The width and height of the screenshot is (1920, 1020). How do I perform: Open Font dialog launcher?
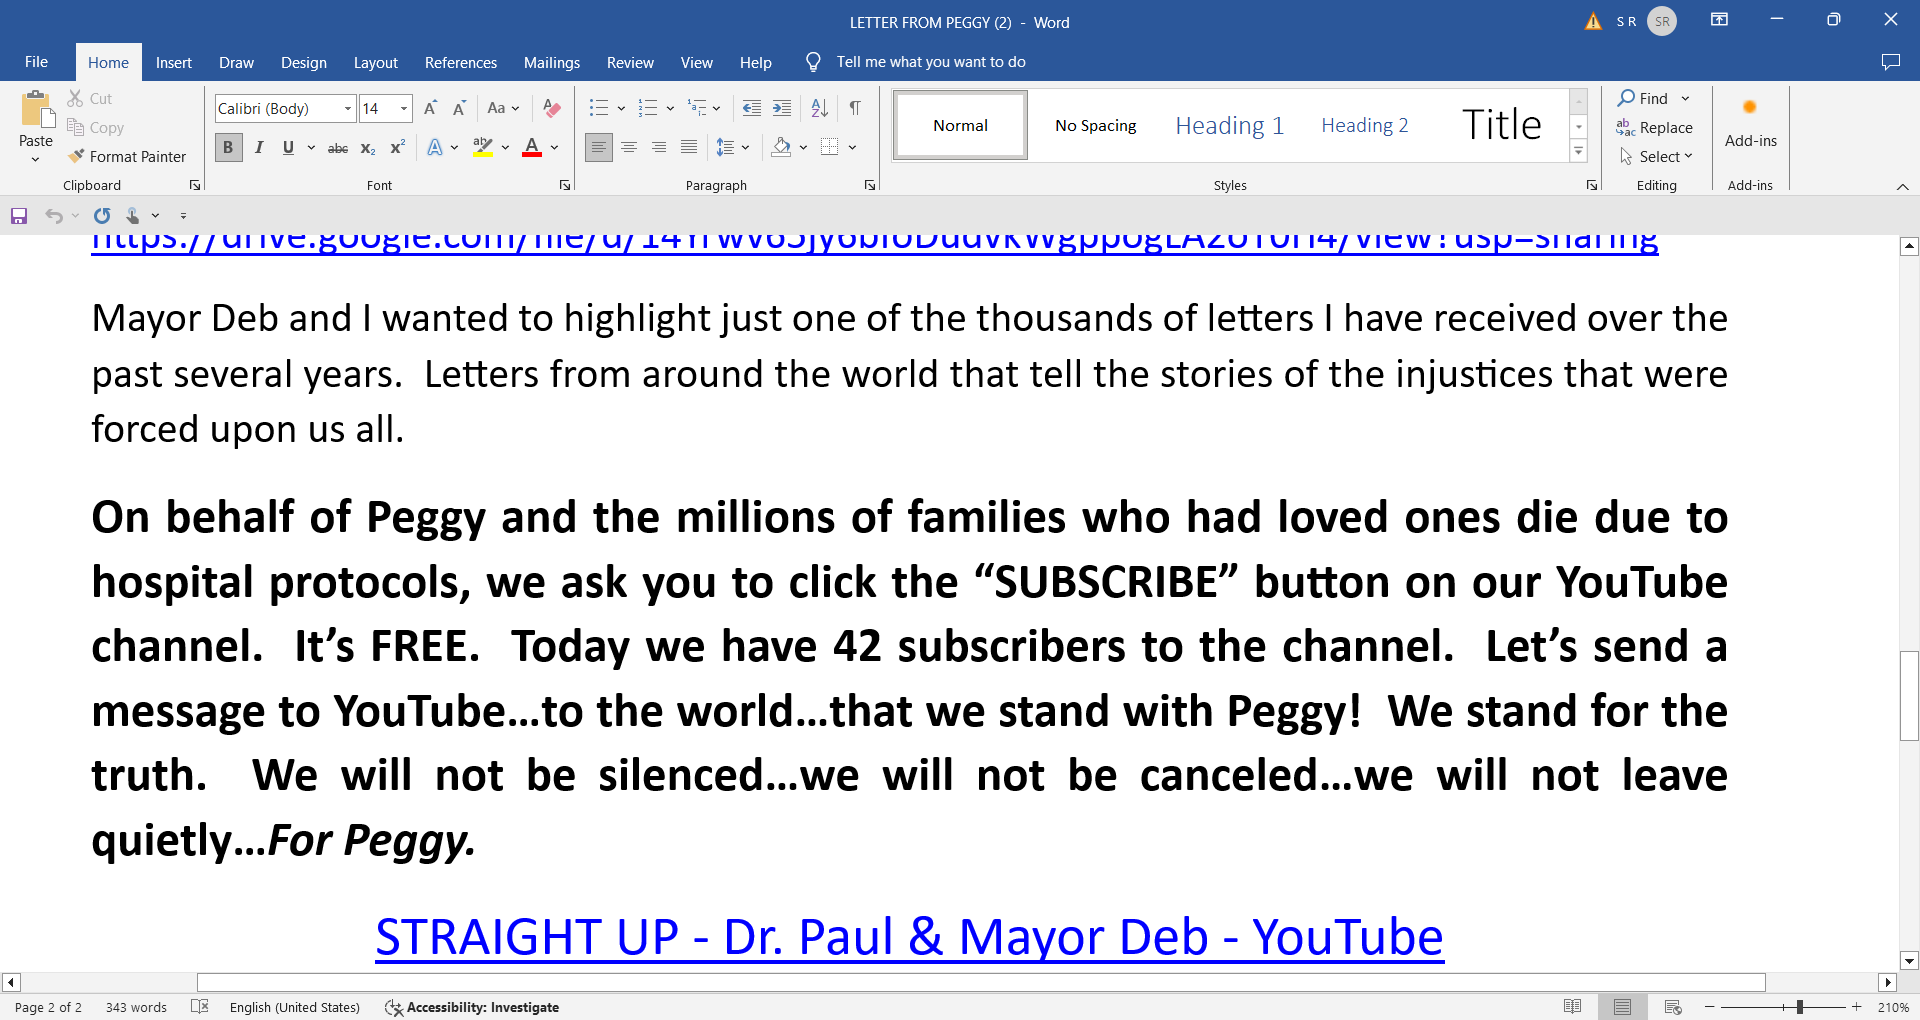(x=565, y=185)
